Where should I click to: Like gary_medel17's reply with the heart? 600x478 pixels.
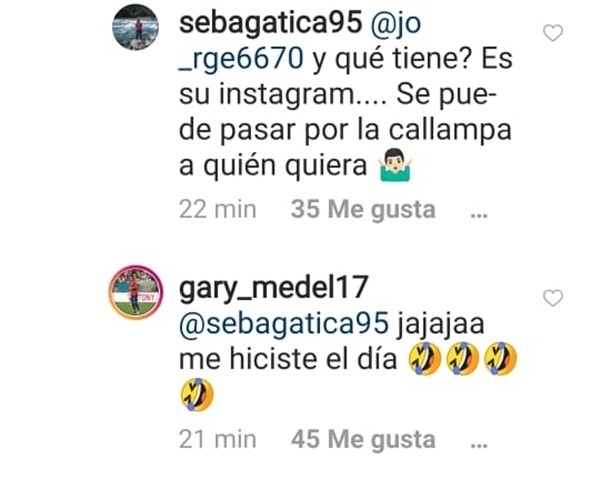pyautogui.click(x=553, y=298)
